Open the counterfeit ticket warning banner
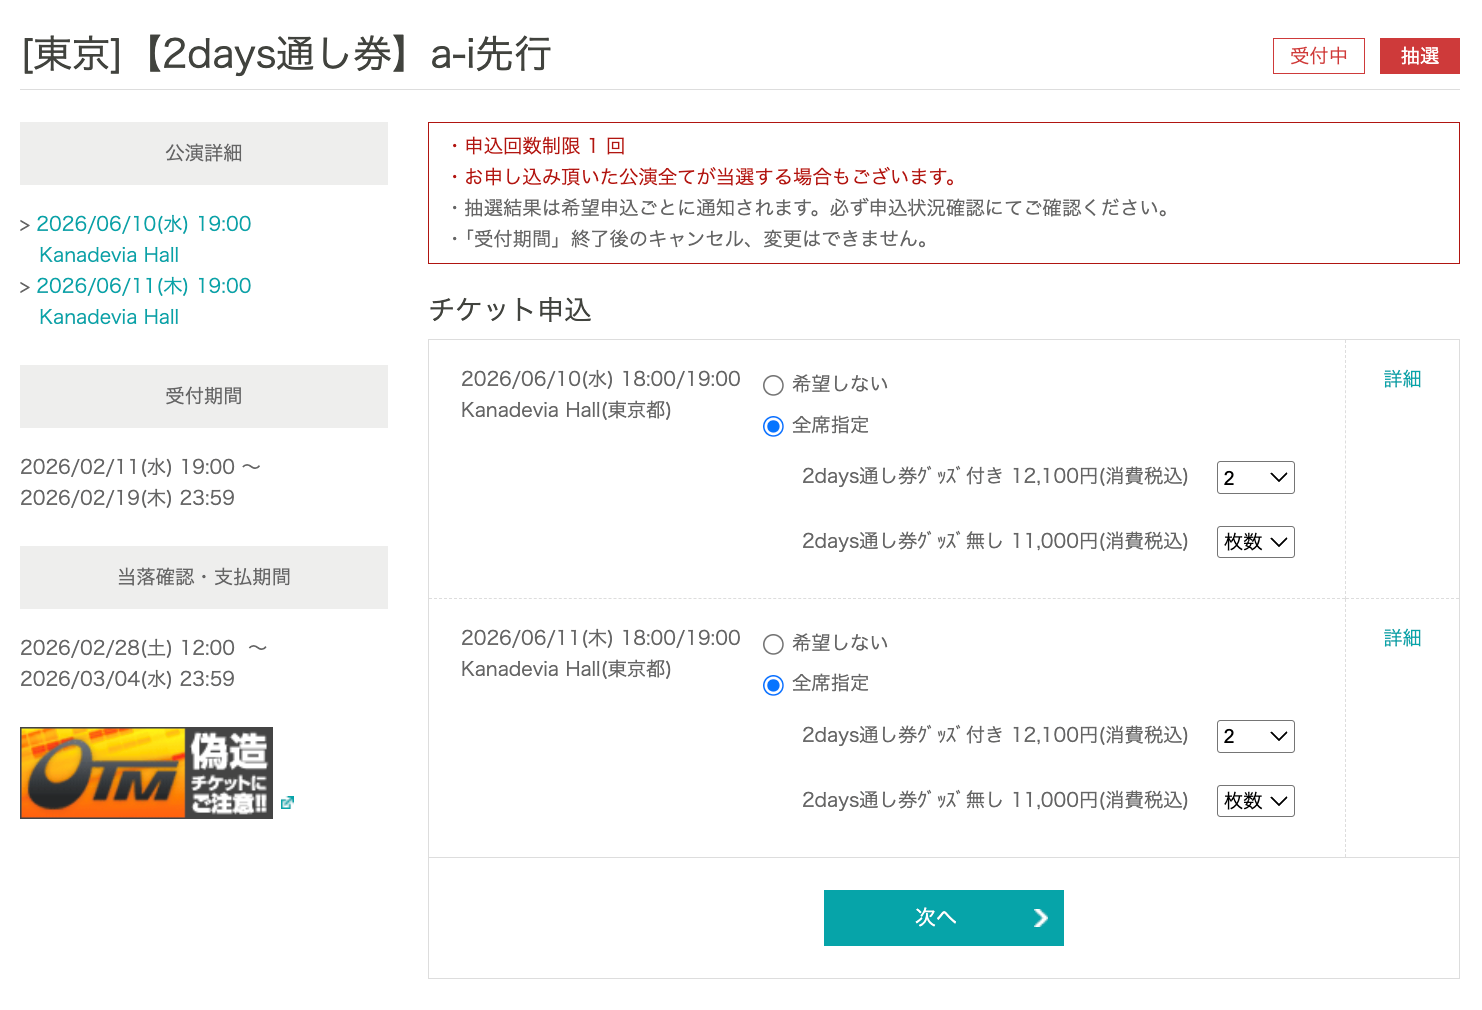The height and width of the screenshot is (1010, 1482). pyautogui.click(x=147, y=773)
